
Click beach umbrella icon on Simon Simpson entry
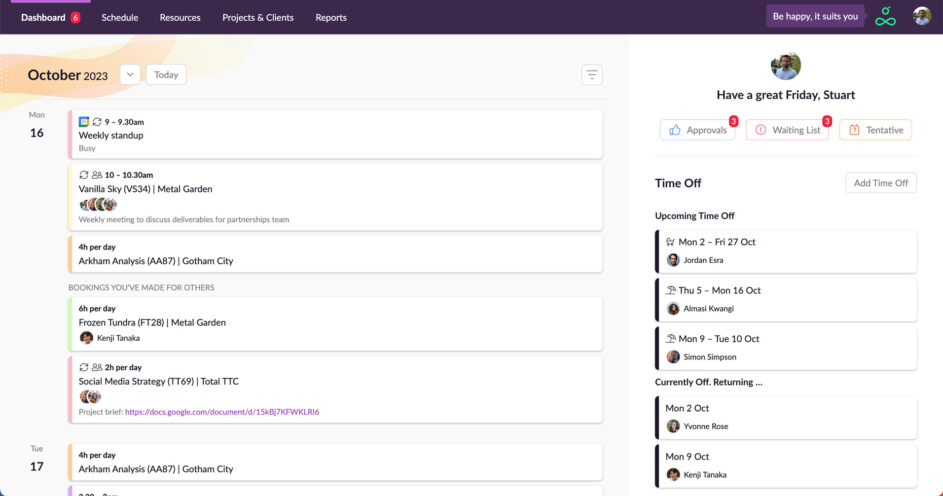point(670,338)
